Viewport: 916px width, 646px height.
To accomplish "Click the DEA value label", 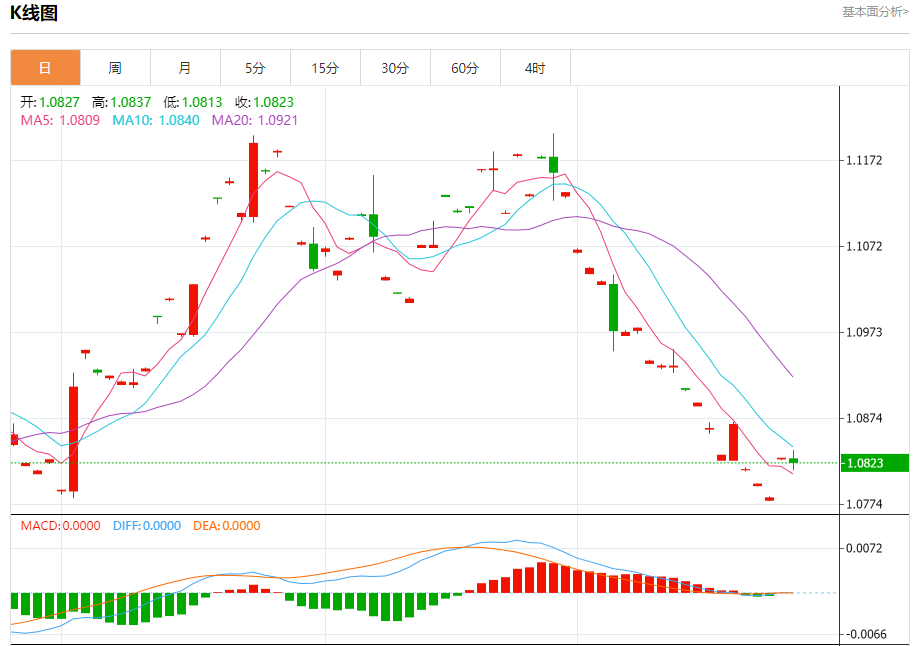I will coord(226,526).
